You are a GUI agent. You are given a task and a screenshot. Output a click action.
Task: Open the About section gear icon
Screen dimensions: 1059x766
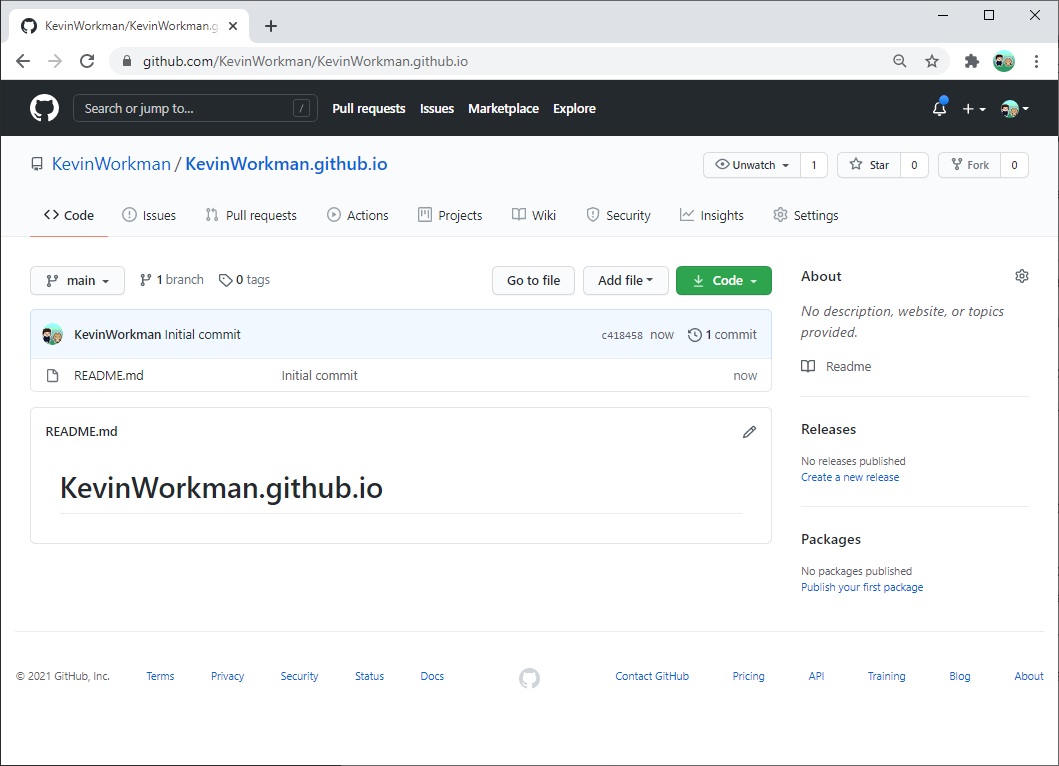tap(1021, 275)
